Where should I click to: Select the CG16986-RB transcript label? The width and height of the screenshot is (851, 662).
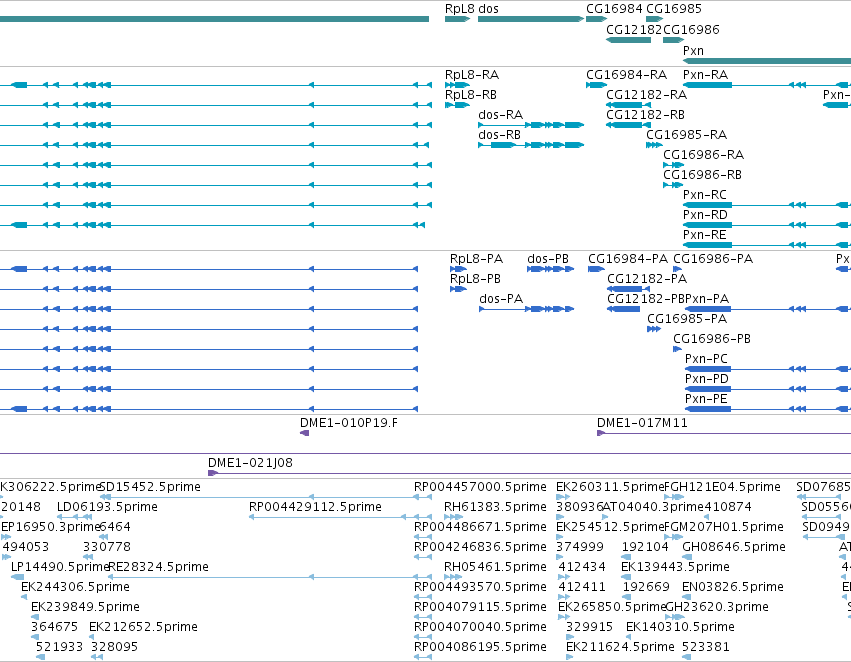pos(702,175)
